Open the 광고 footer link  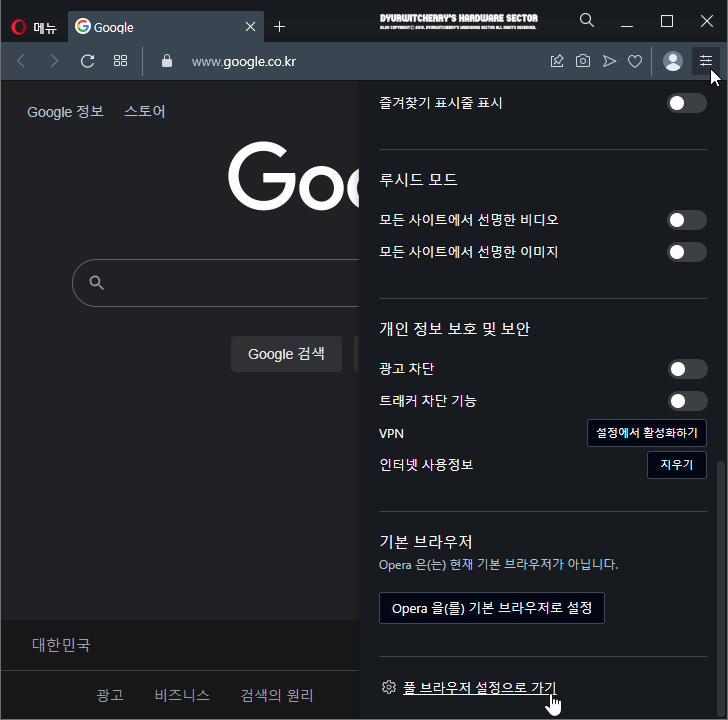110,695
